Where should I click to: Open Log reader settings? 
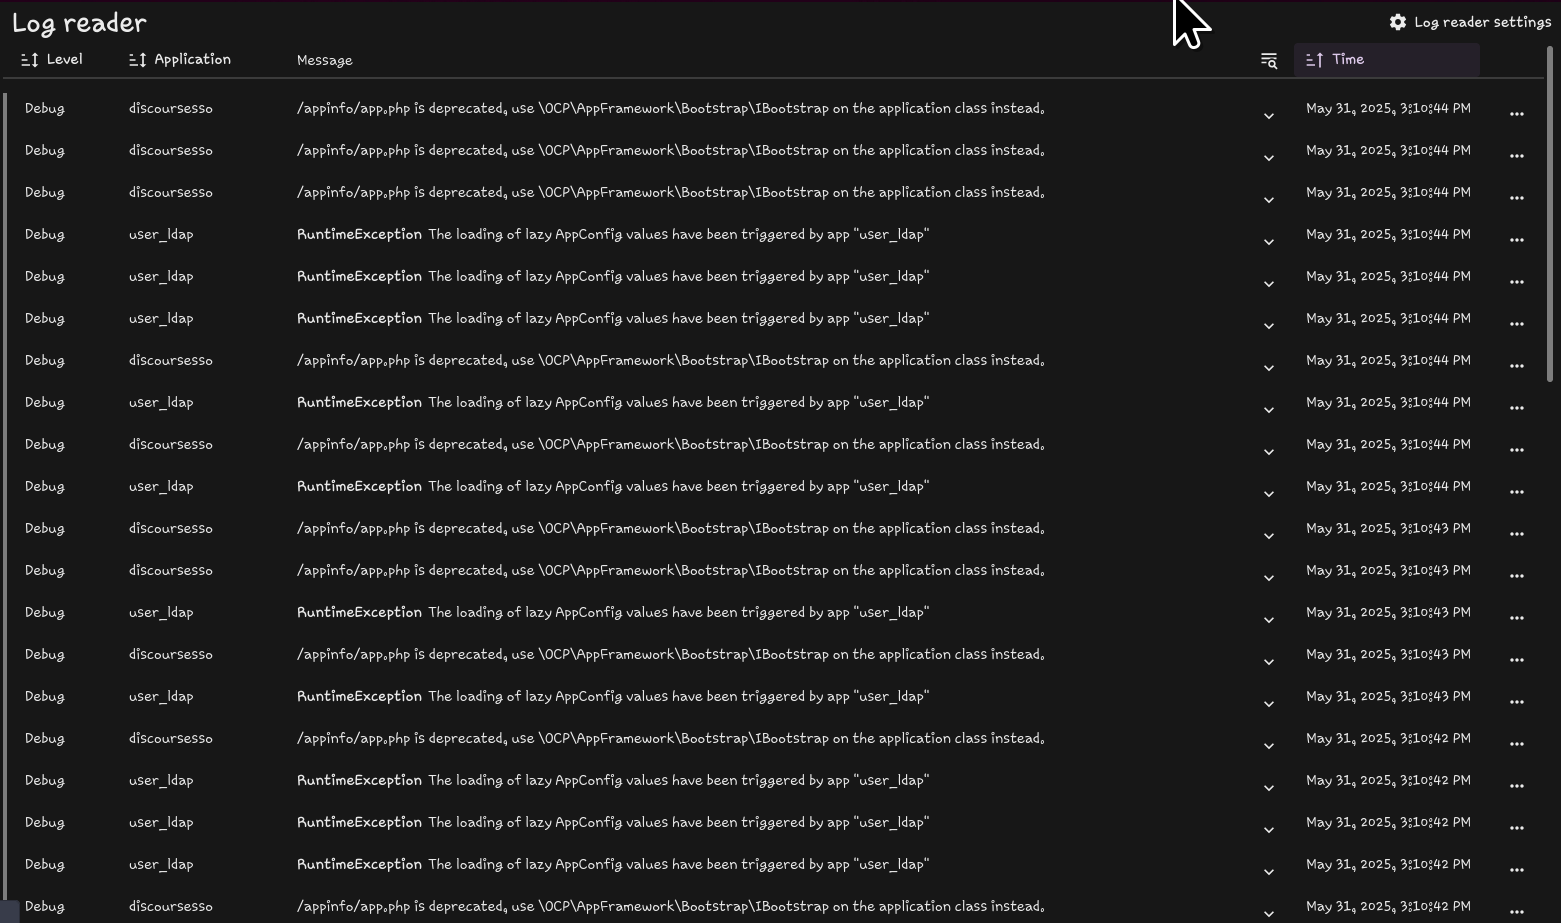[1470, 22]
